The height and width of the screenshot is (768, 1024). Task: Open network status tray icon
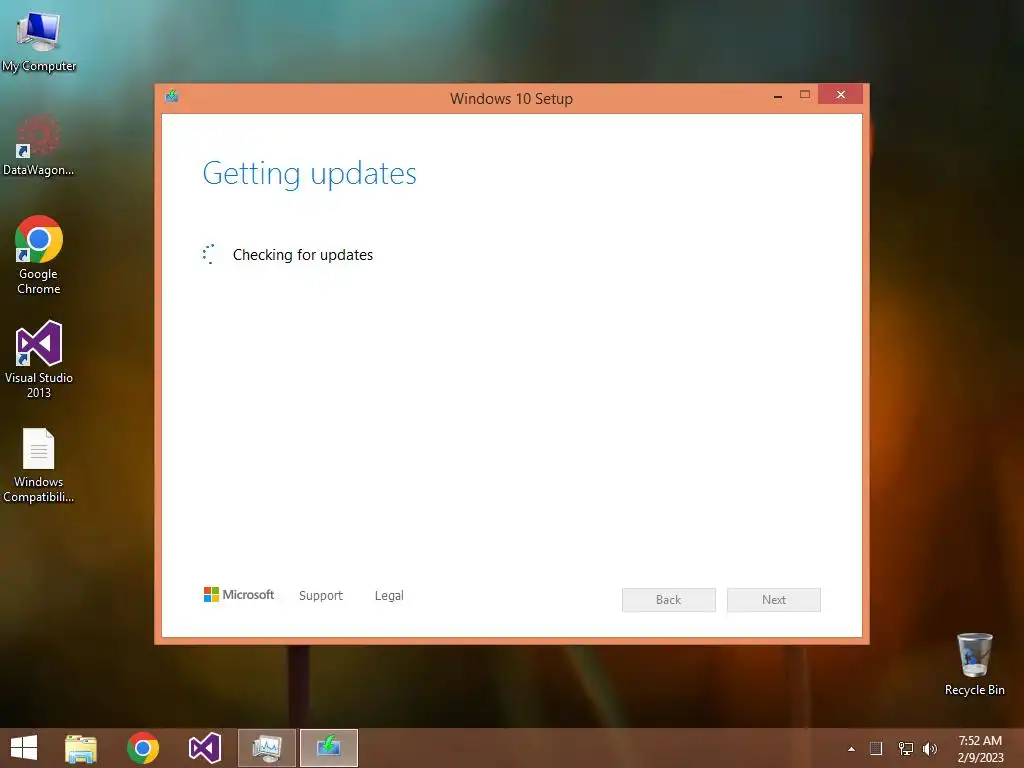tap(906, 748)
